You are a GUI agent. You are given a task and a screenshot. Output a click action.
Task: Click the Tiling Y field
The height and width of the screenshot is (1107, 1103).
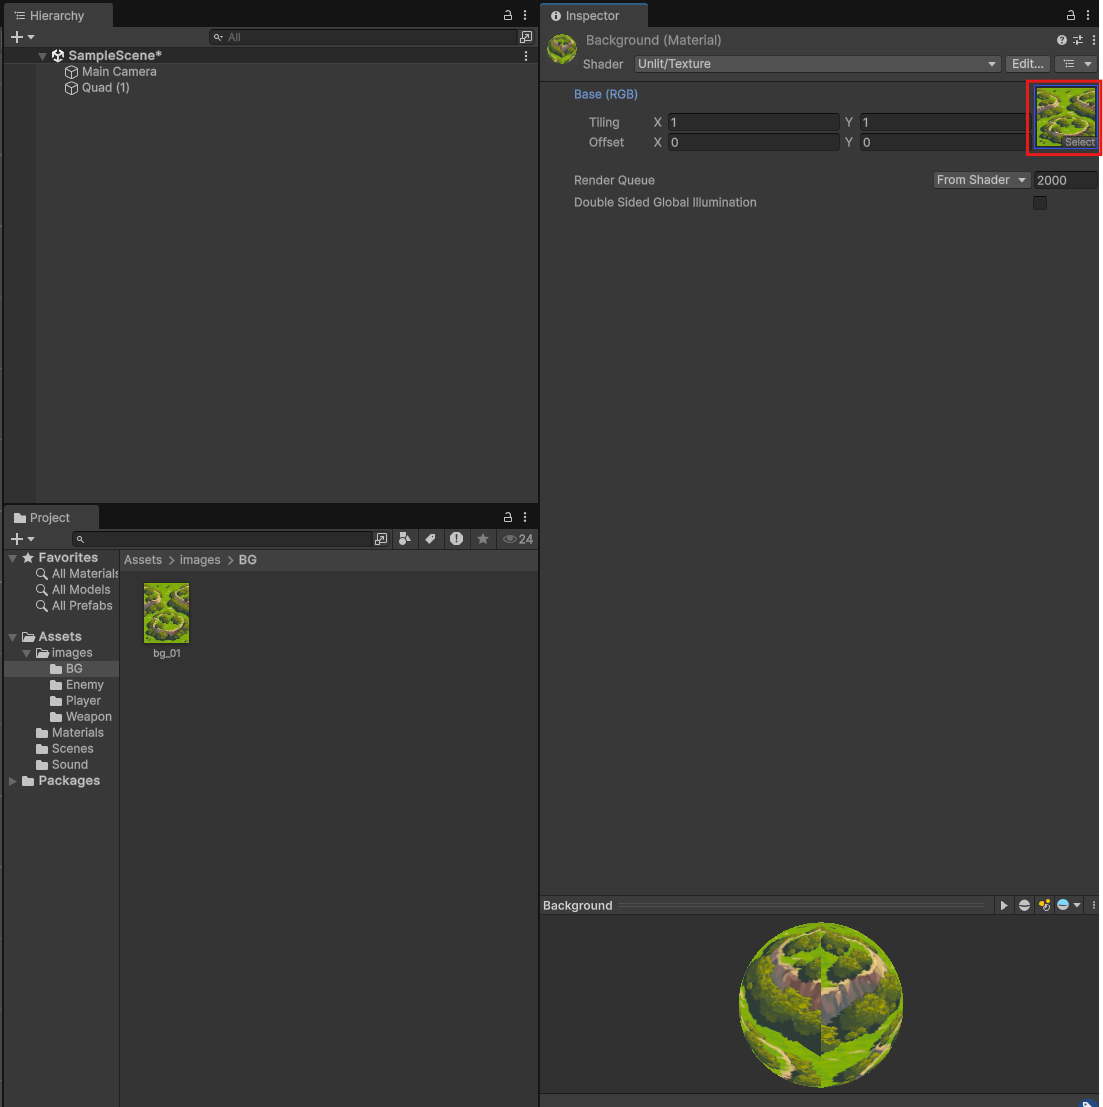click(x=945, y=122)
